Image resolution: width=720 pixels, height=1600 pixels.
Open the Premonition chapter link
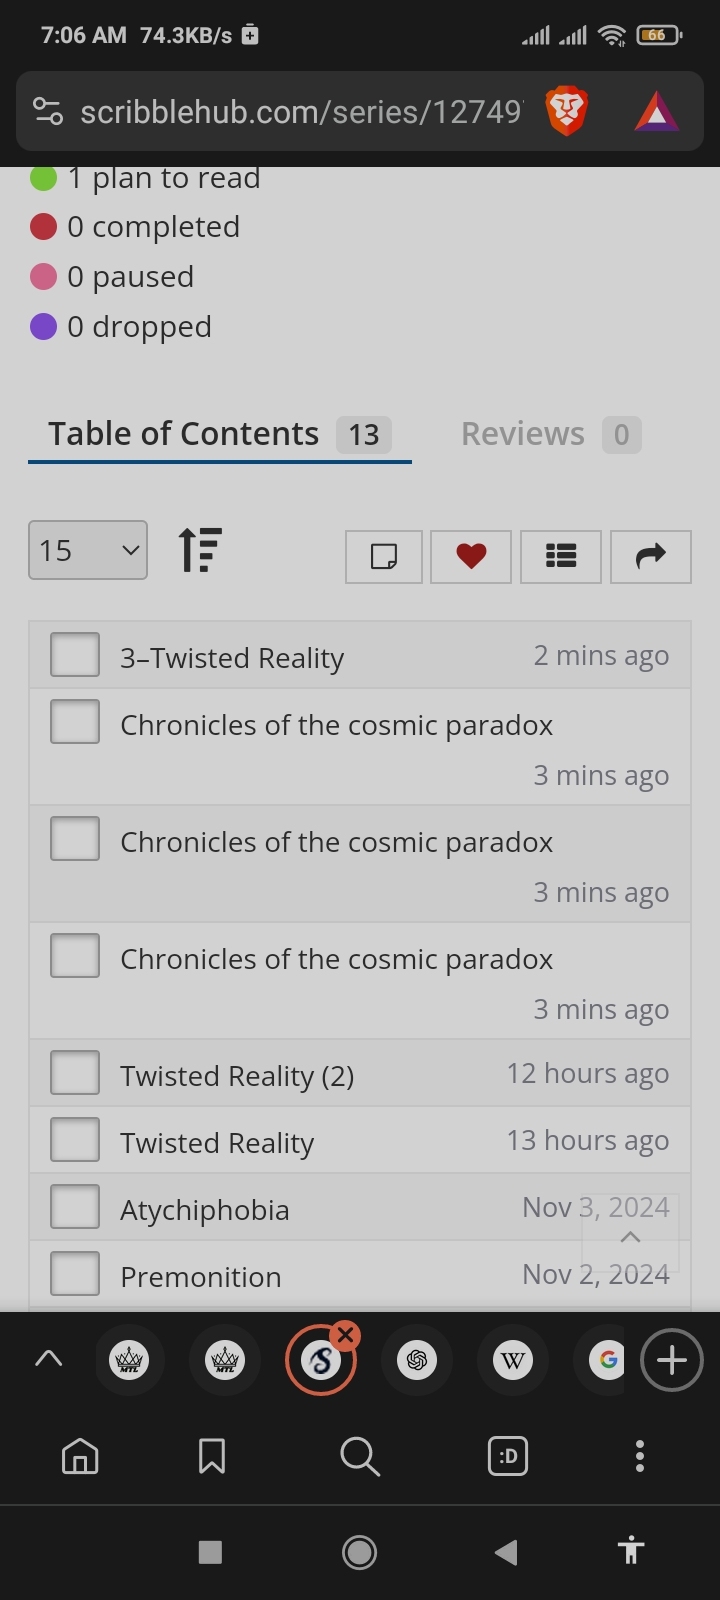point(201,1277)
